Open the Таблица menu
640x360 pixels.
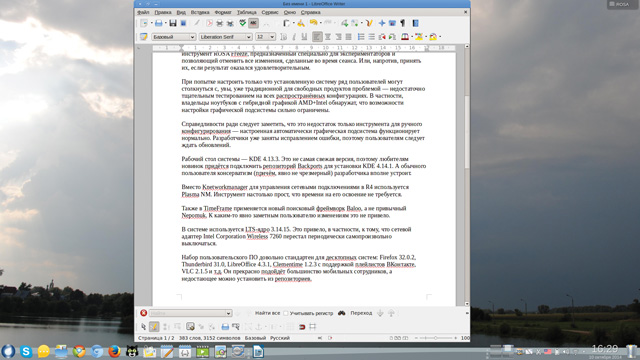tap(247, 12)
